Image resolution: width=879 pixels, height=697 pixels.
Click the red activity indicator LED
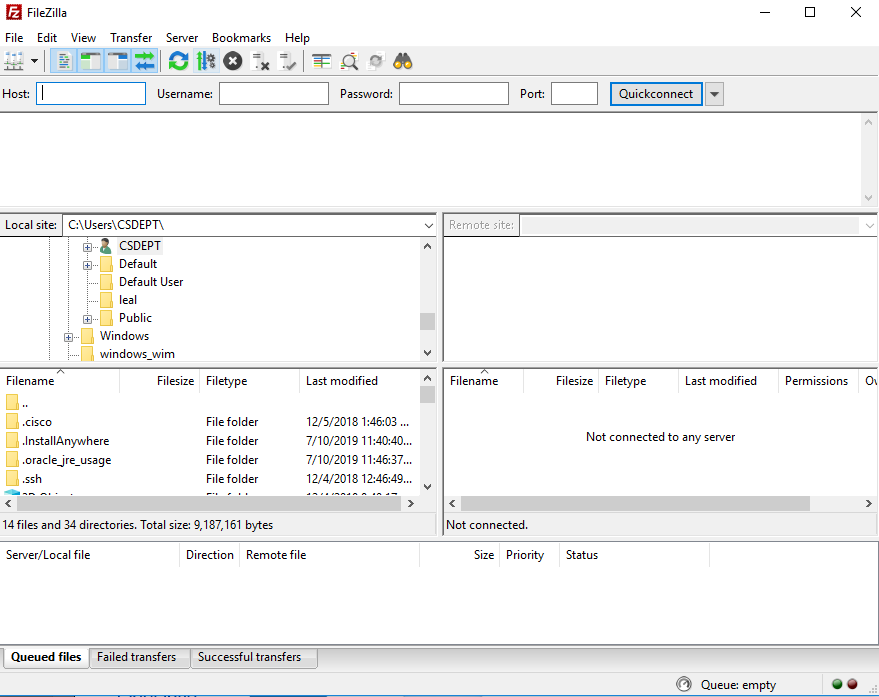click(852, 684)
